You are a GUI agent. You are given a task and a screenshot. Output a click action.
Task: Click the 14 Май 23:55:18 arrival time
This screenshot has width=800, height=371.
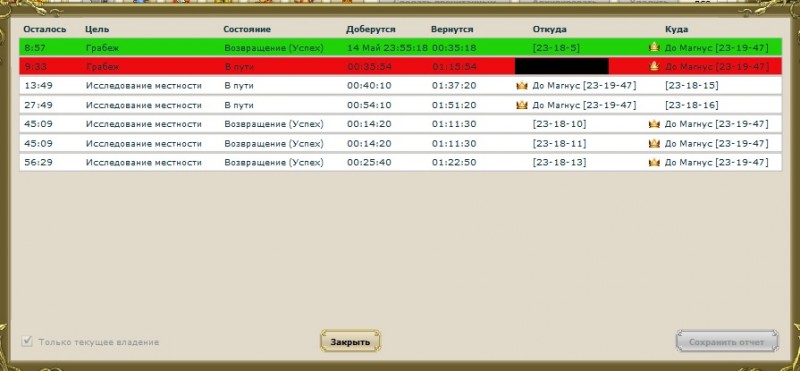387,48
